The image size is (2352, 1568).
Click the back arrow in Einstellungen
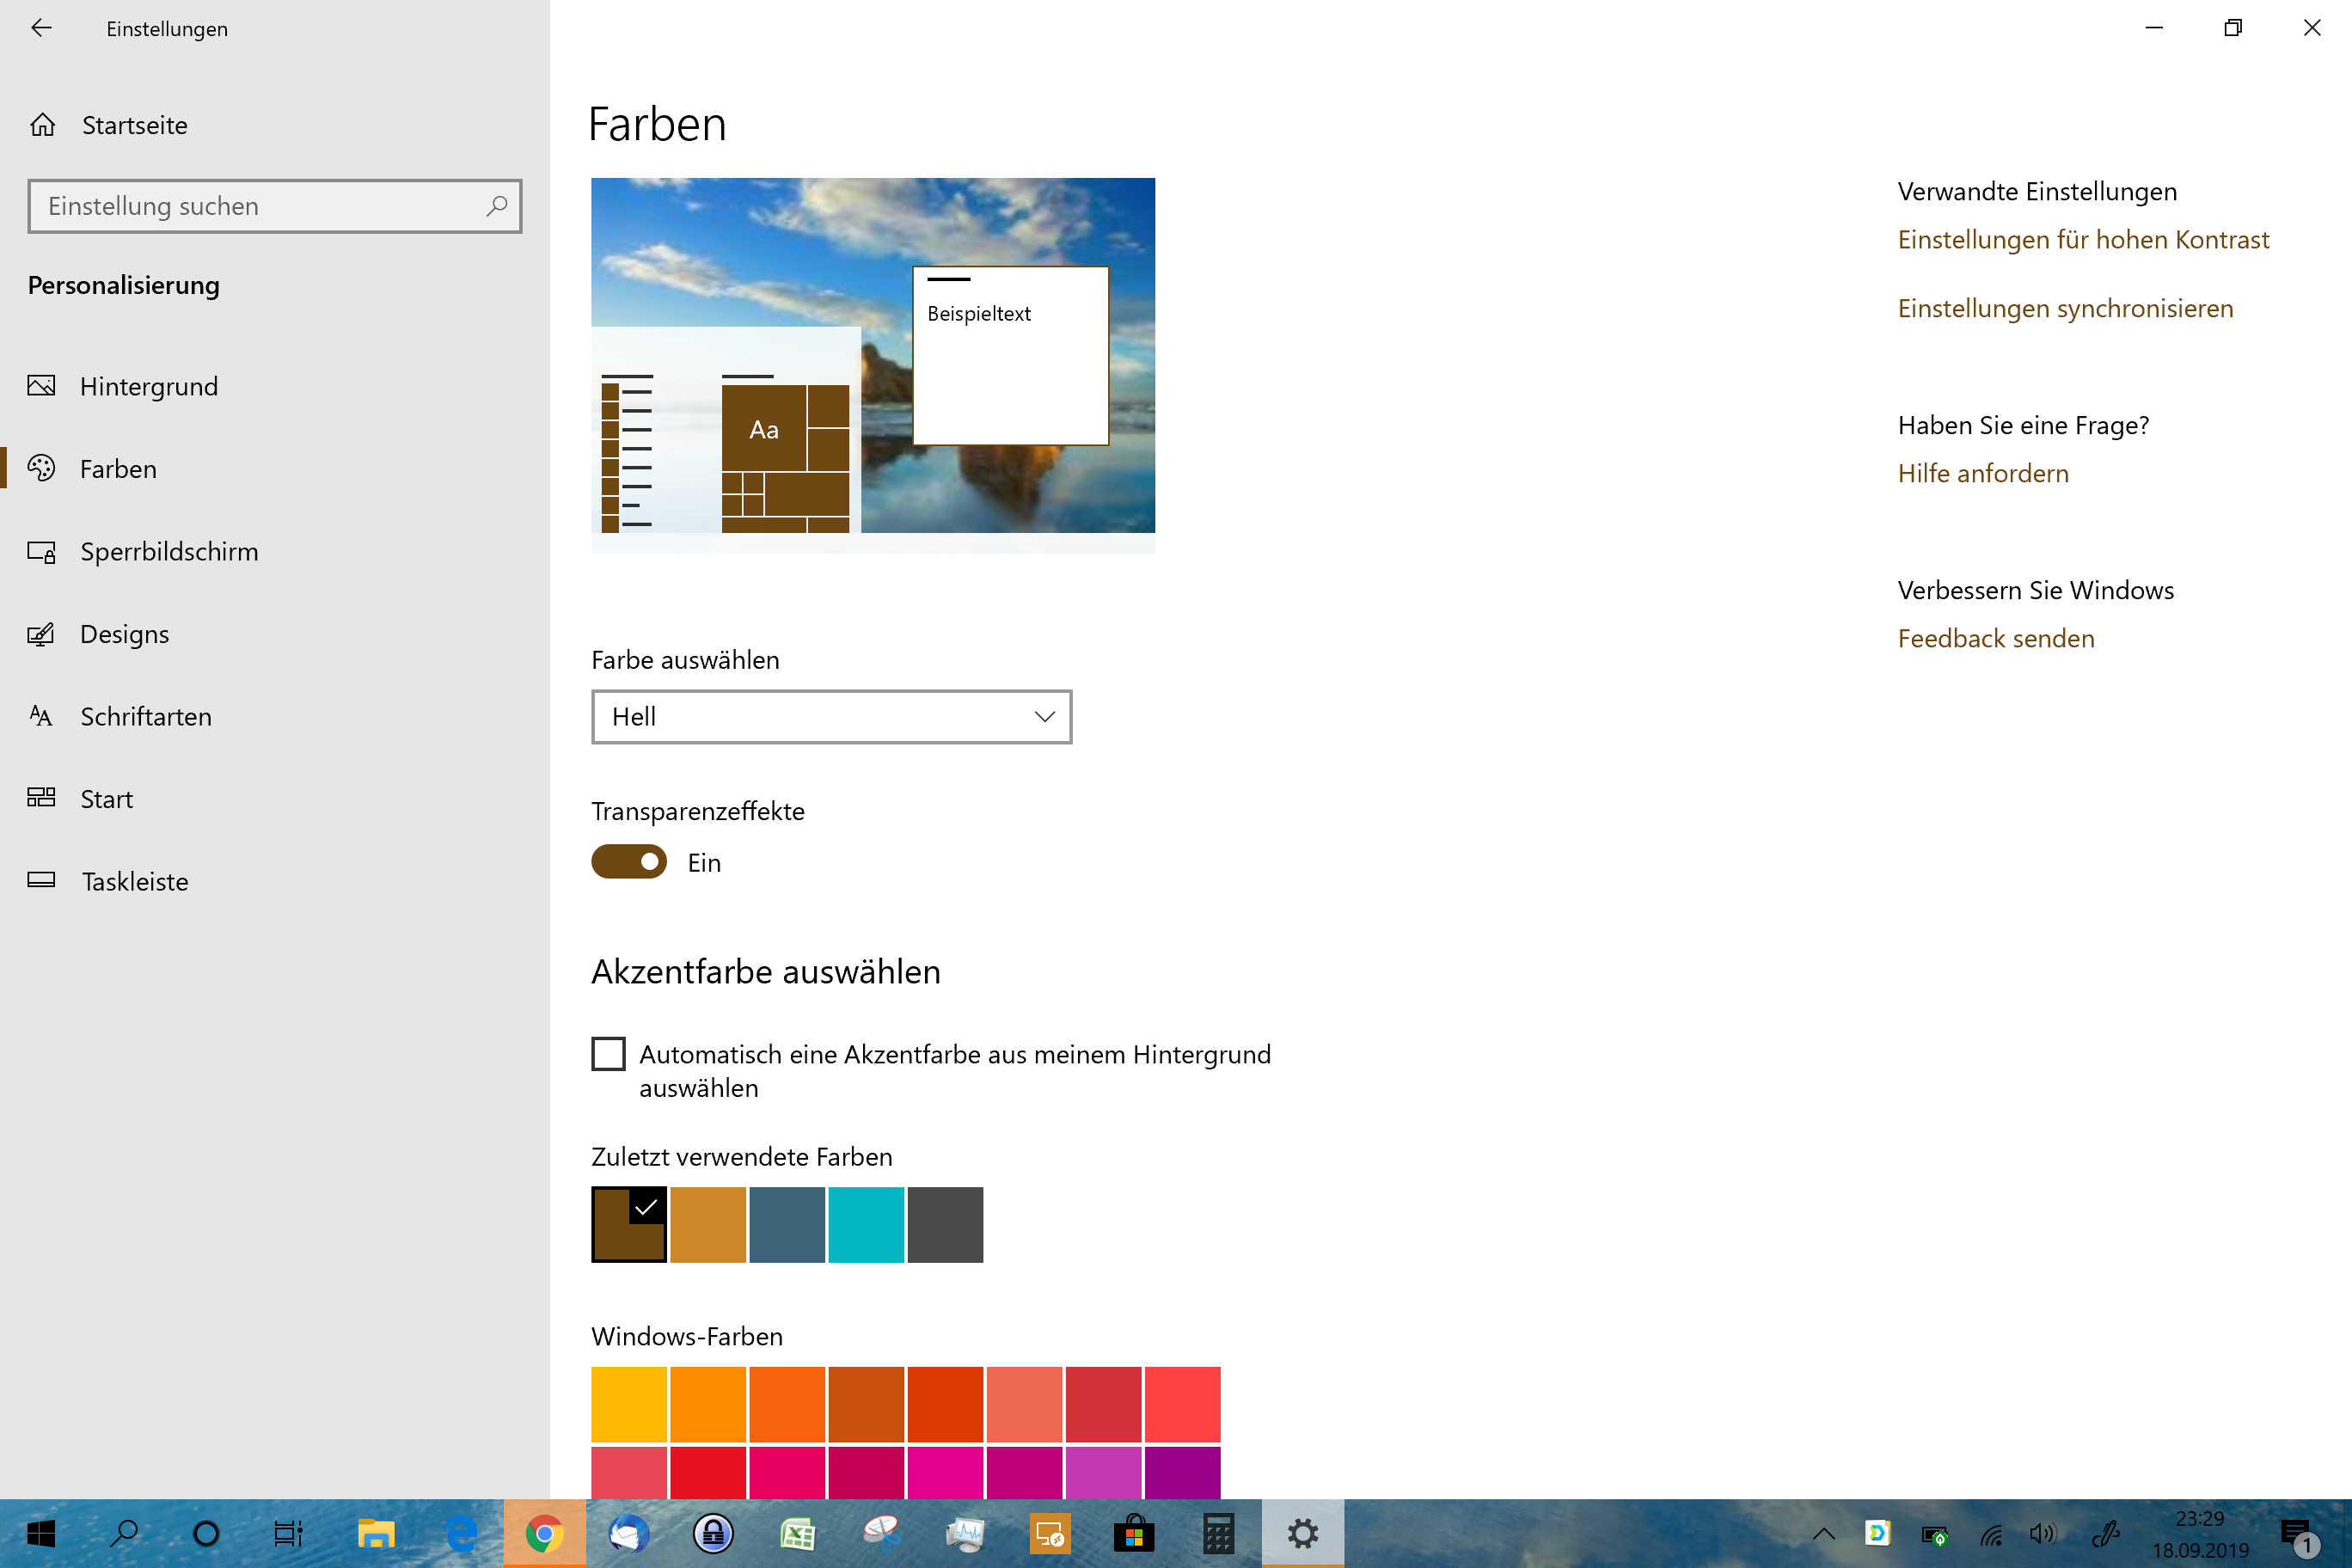click(x=41, y=28)
